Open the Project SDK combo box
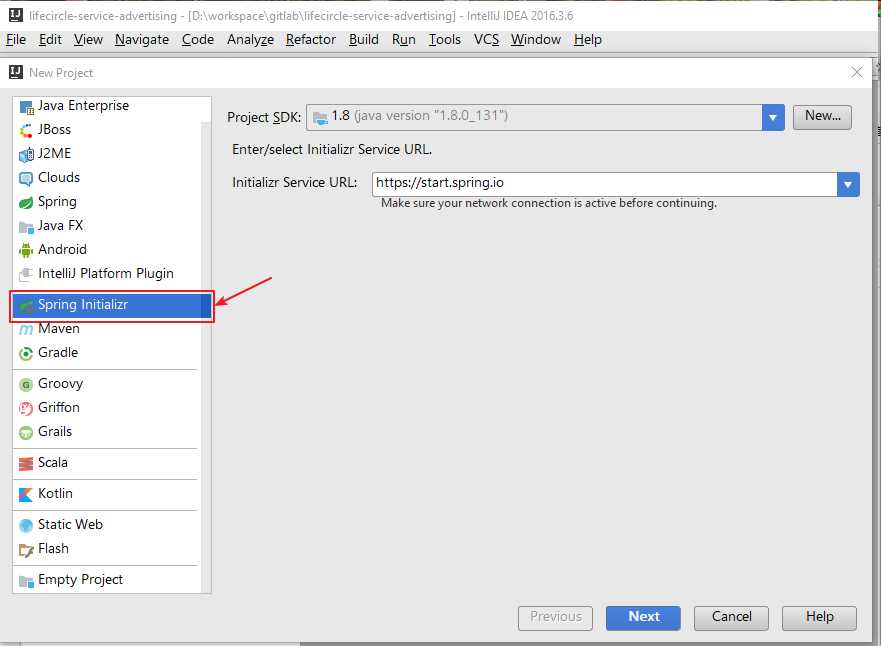 point(545,117)
